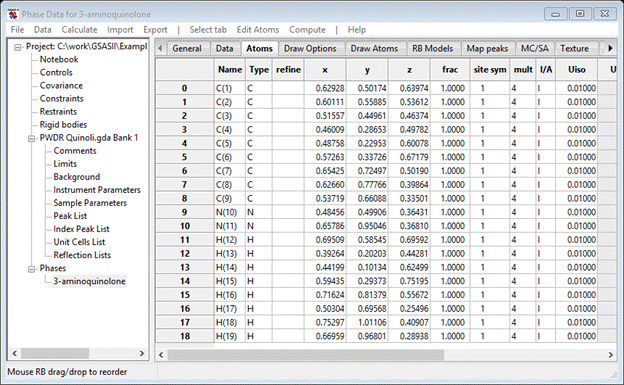624x385 pixels.
Task: Select Notebook in the project tree
Action: tap(59, 59)
